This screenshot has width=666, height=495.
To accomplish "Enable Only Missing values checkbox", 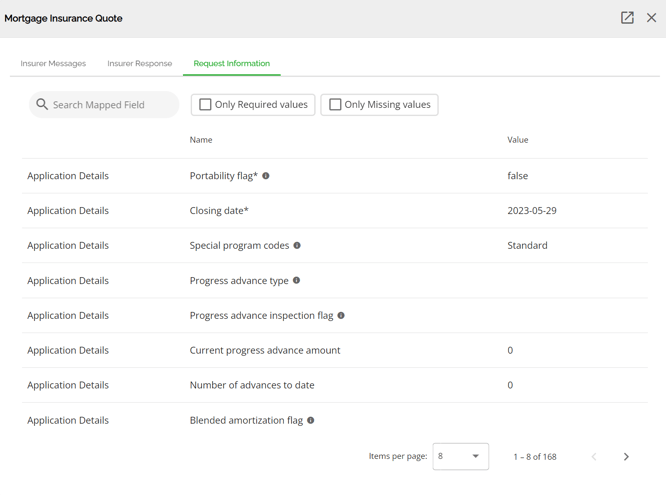I will tap(335, 105).
